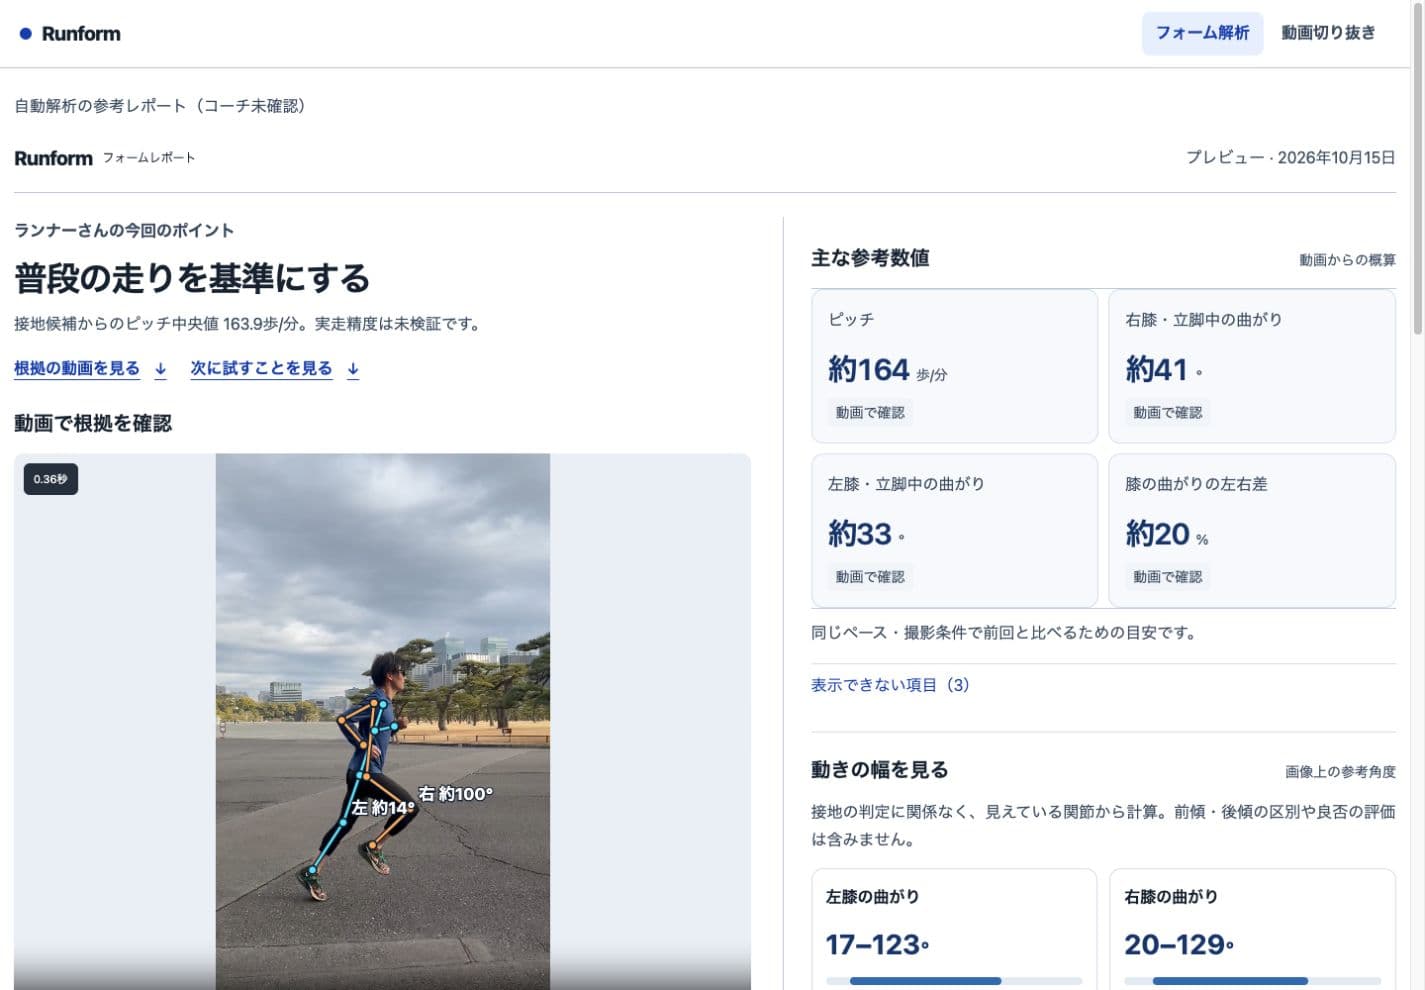Follow the 根拠の動画を見る link
Image resolution: width=1425 pixels, height=990 pixels.
(x=90, y=369)
